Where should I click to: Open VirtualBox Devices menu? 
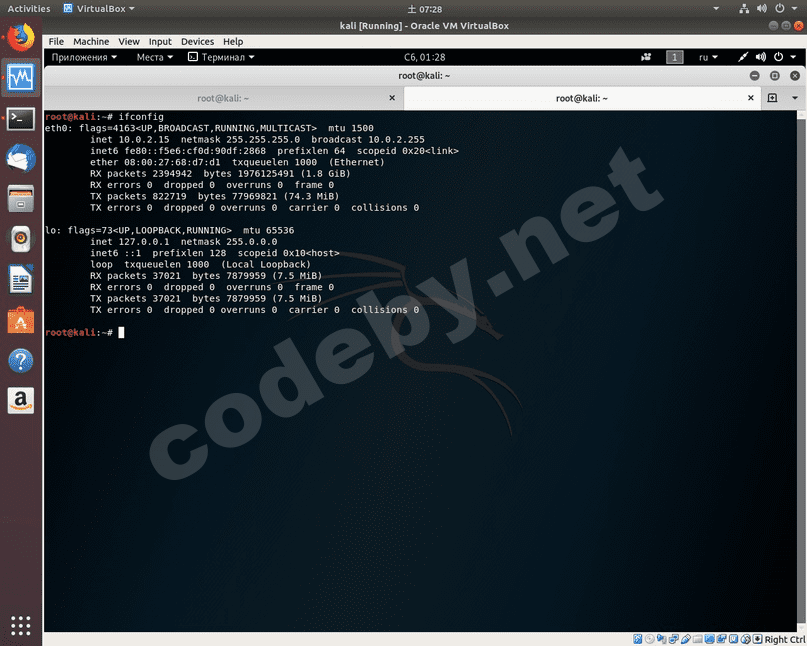(x=197, y=42)
